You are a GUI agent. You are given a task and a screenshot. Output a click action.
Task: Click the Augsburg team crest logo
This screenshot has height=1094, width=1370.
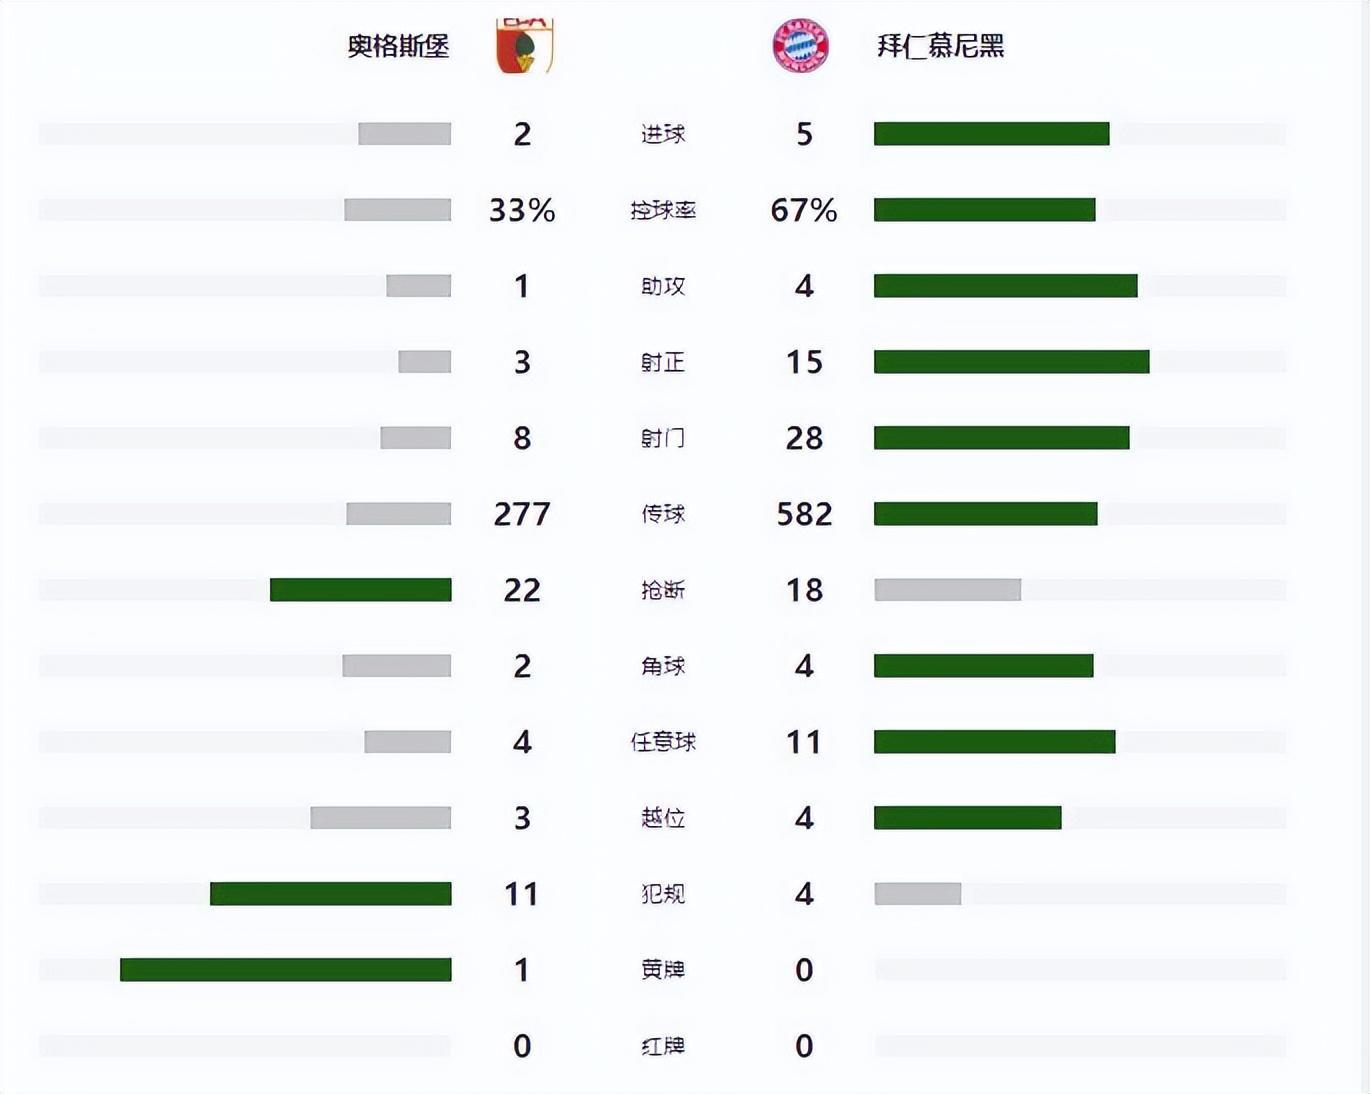524,45
